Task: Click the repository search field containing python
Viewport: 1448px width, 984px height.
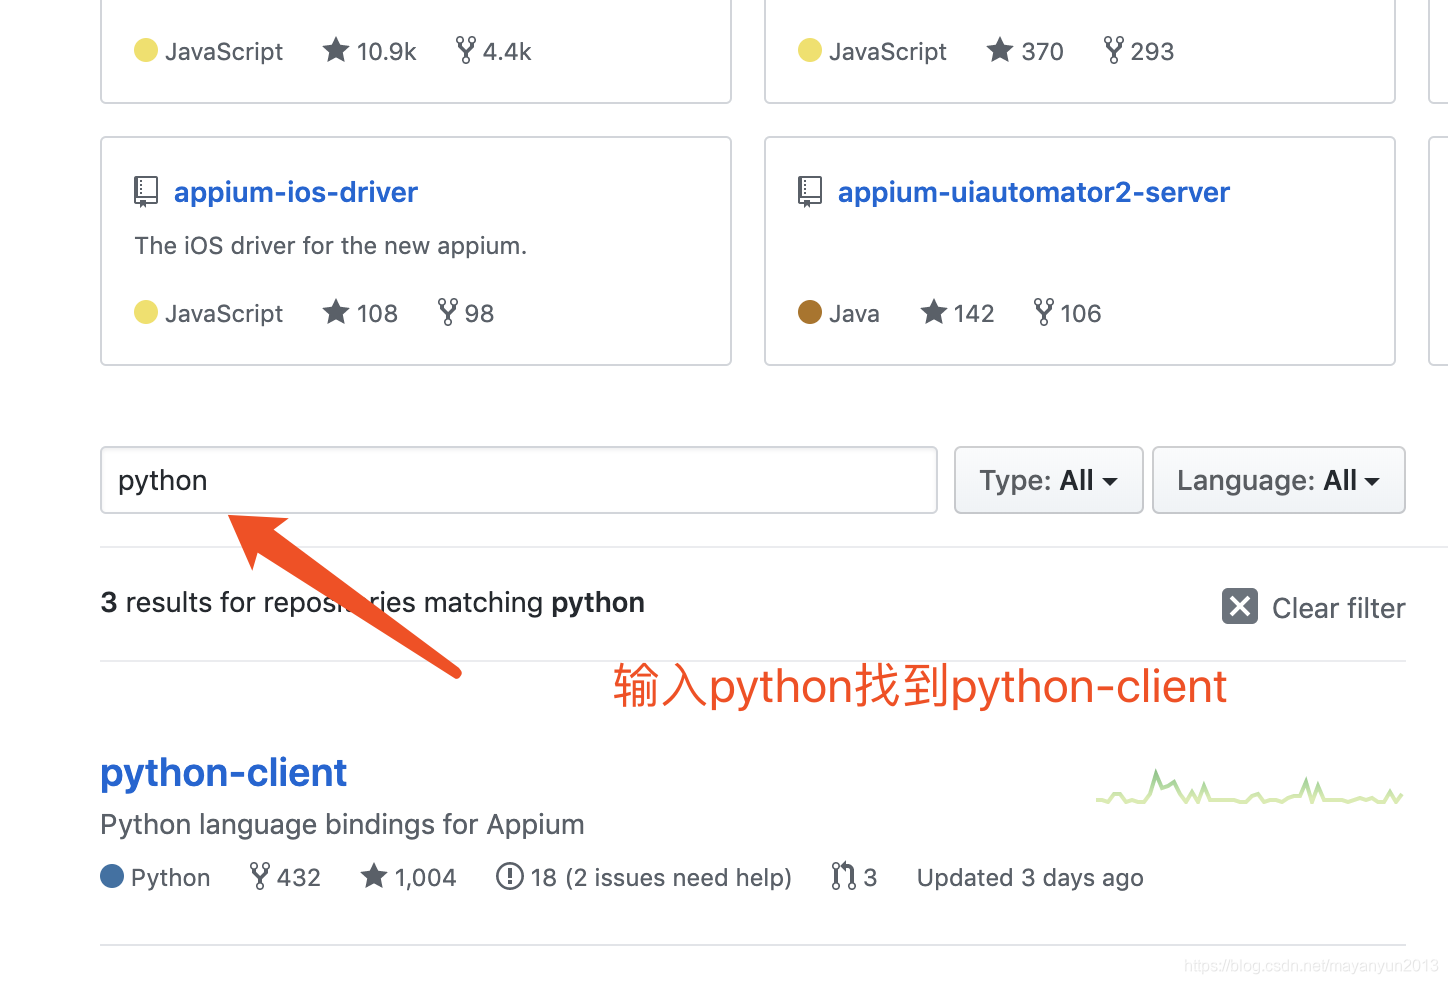Action: [x=519, y=480]
